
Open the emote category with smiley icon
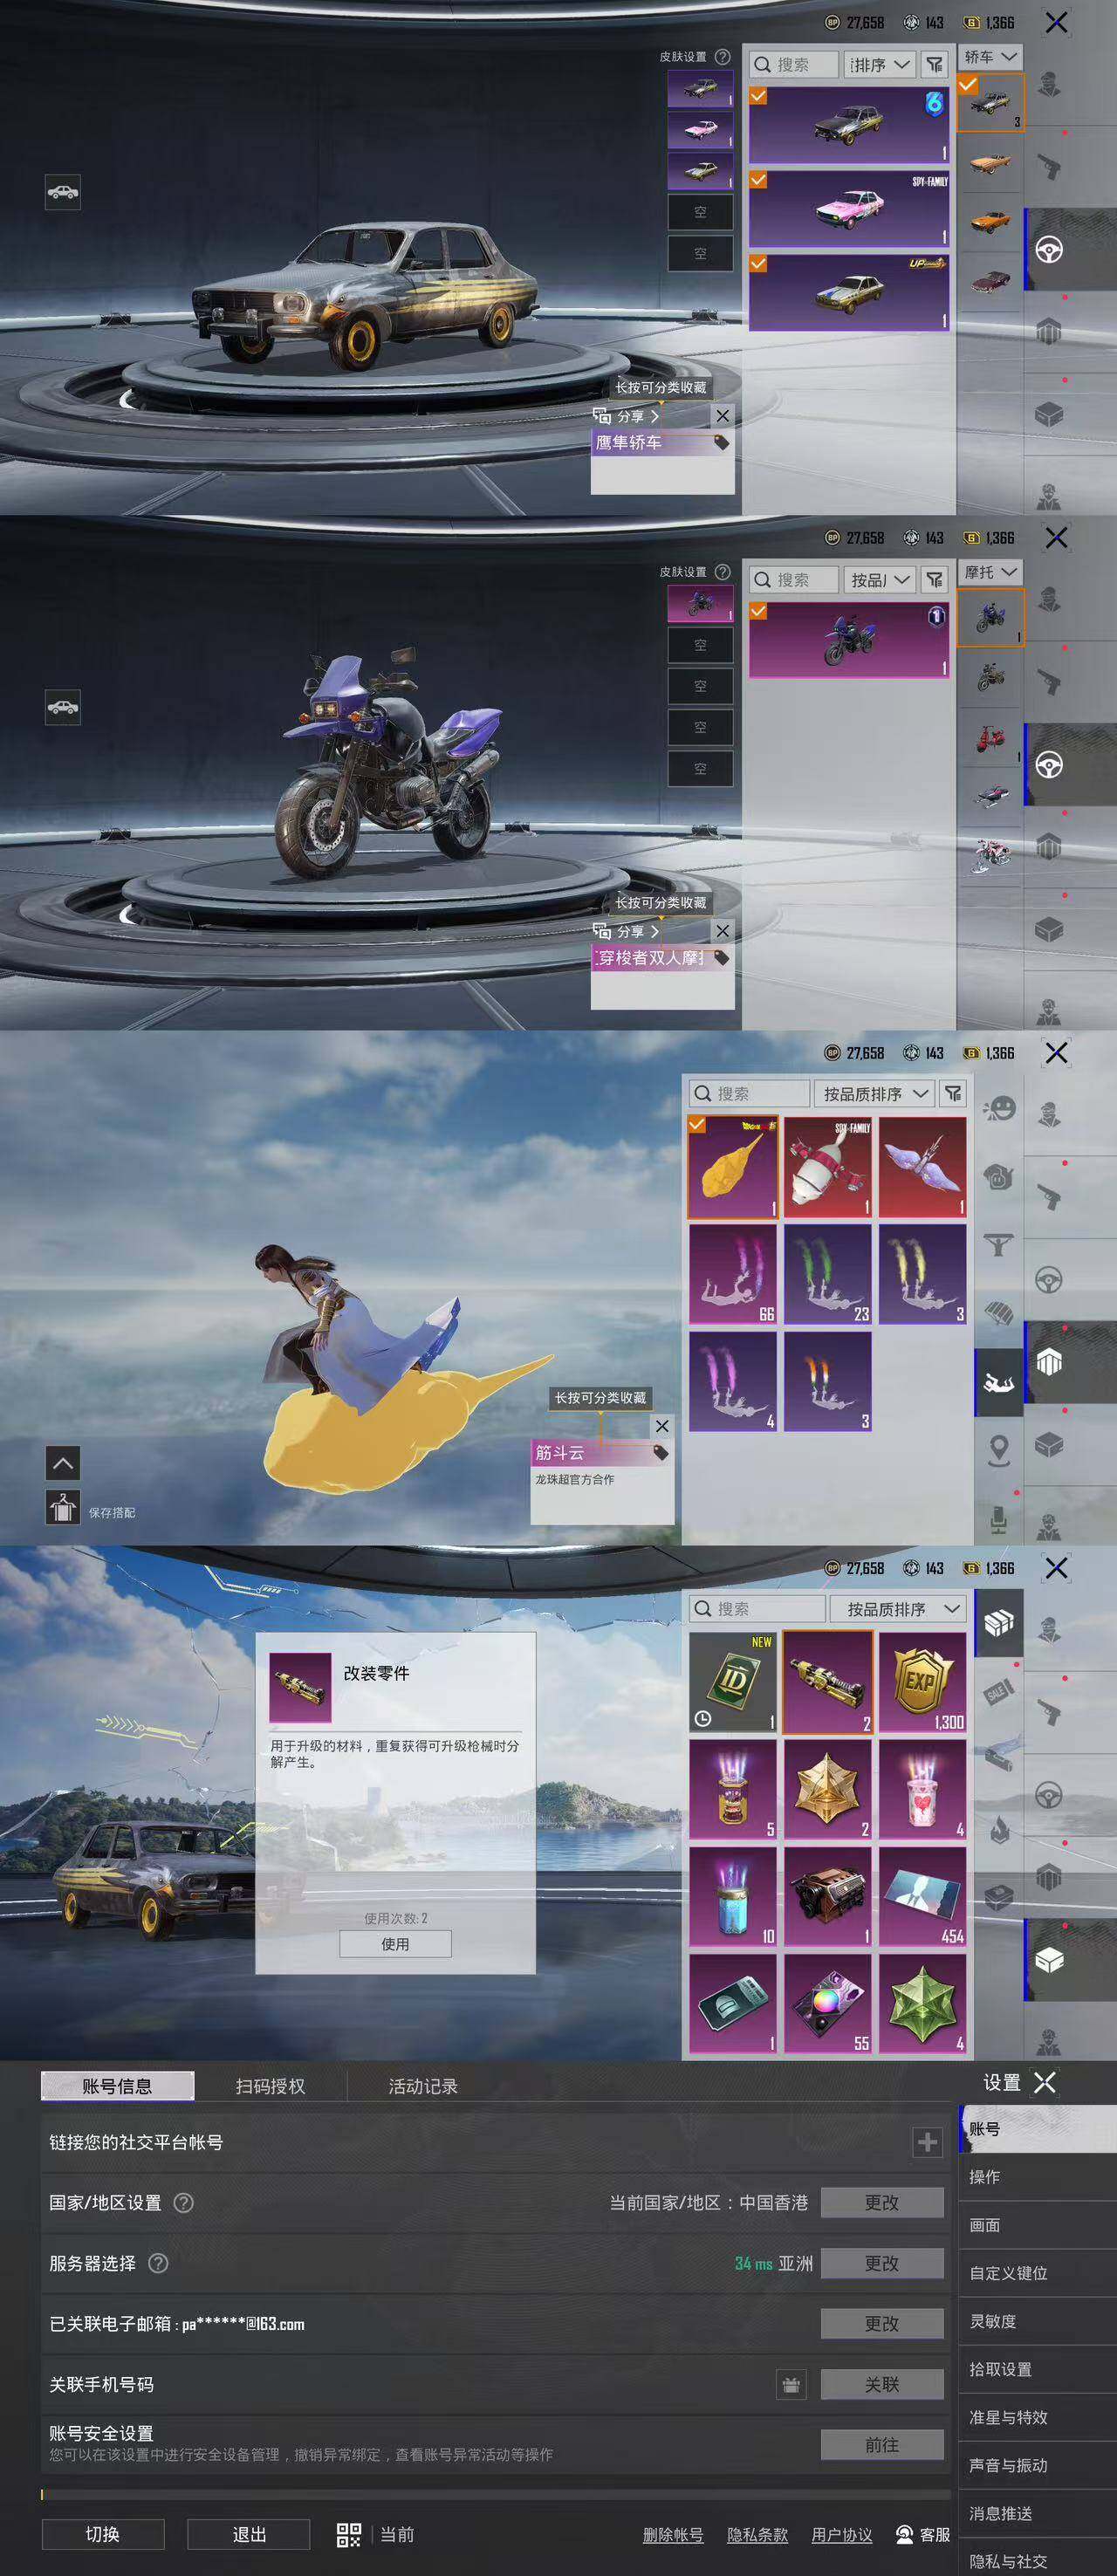(x=999, y=1108)
